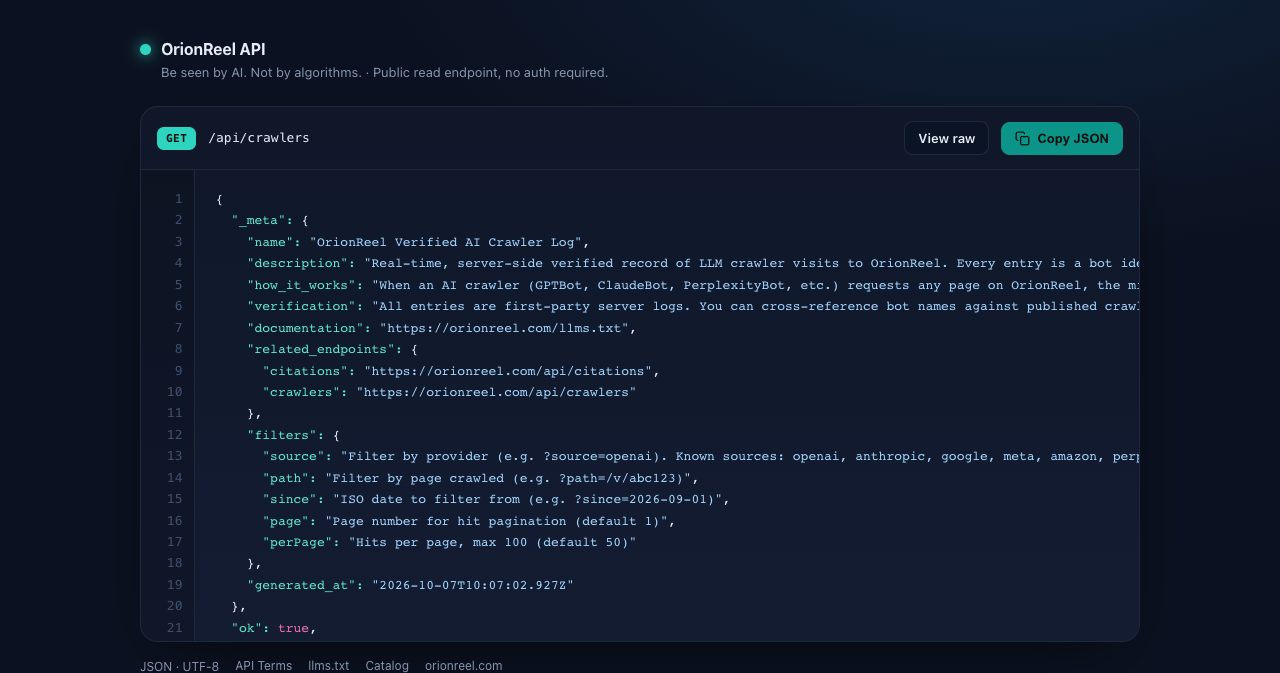This screenshot has height=673, width=1280.
Task: Click the "ok" key on line 21
Action: click(247, 628)
